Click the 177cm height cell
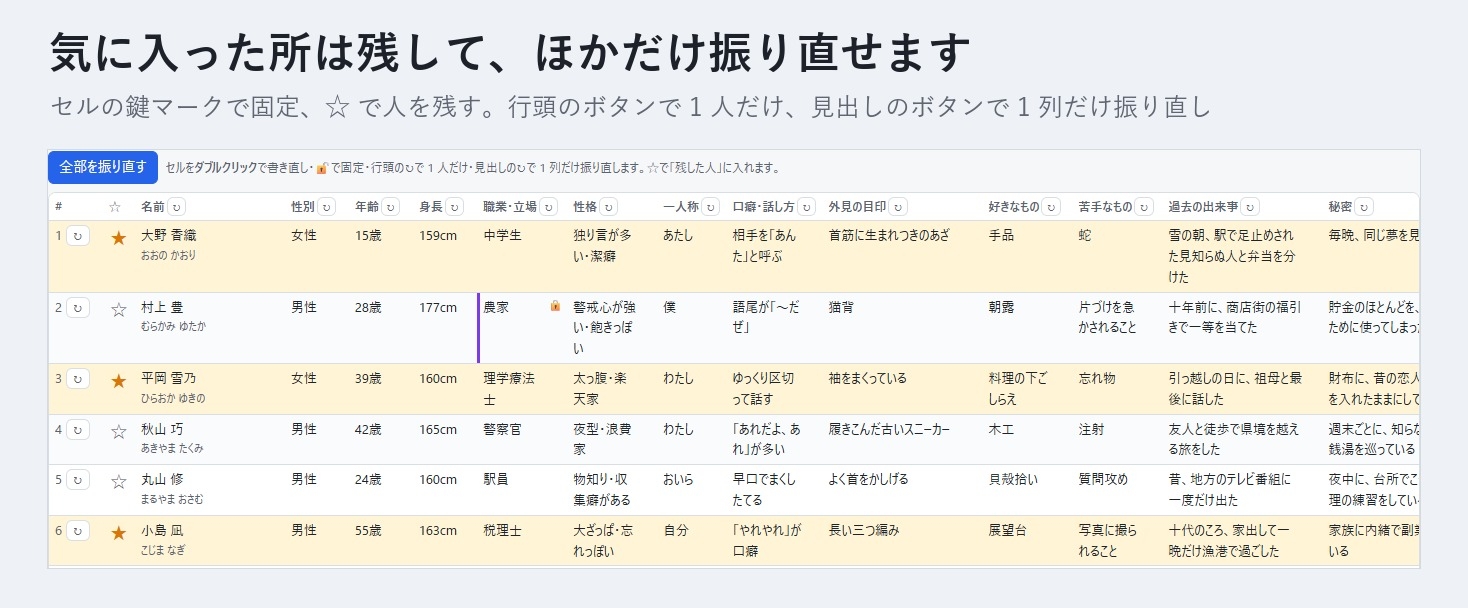The height and width of the screenshot is (608, 1468). [x=445, y=328]
